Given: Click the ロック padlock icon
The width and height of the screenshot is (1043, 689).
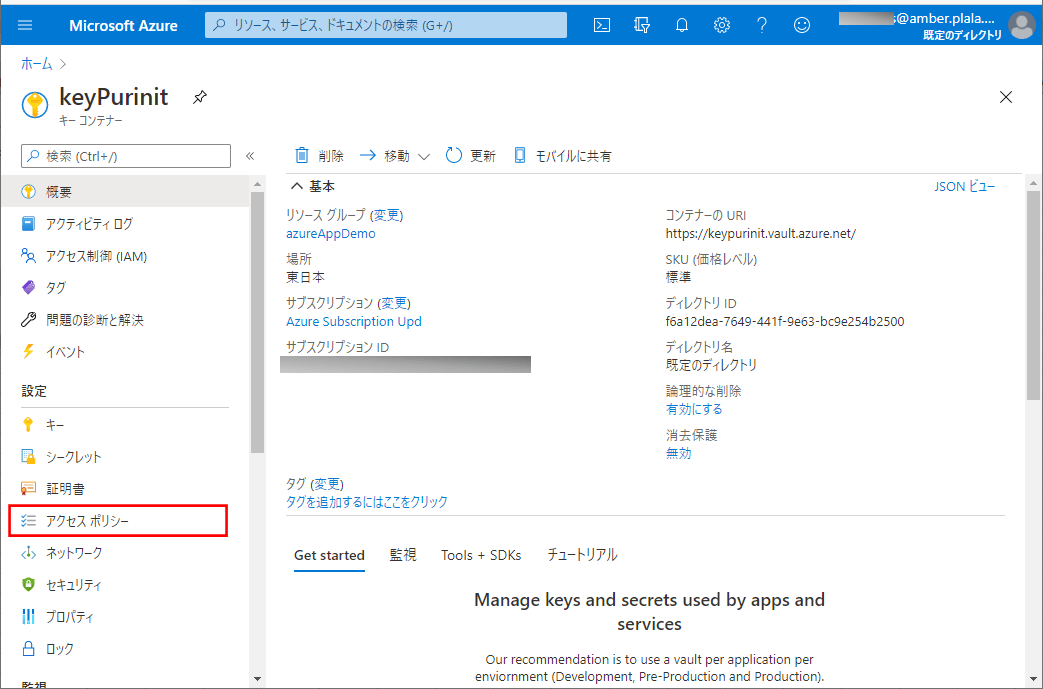Looking at the screenshot, I should [28, 648].
